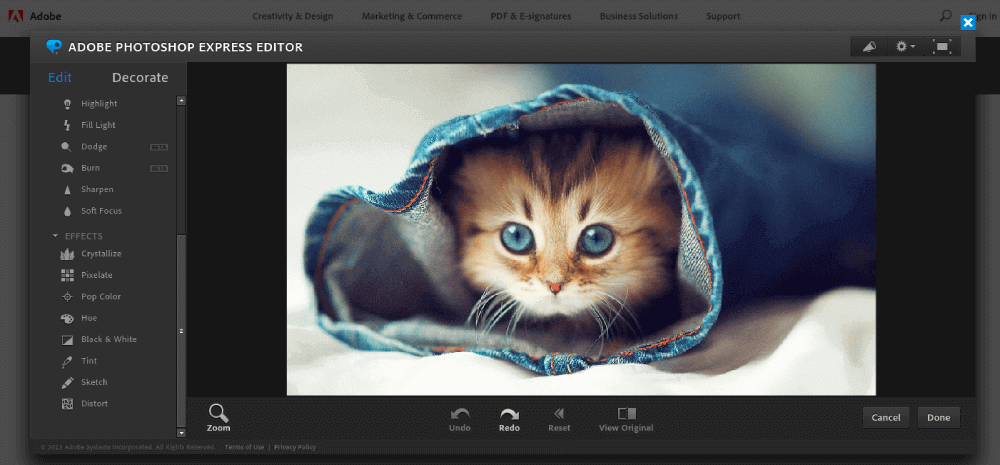This screenshot has width=1000, height=465.
Task: Switch to the Decorate tab
Action: click(140, 78)
